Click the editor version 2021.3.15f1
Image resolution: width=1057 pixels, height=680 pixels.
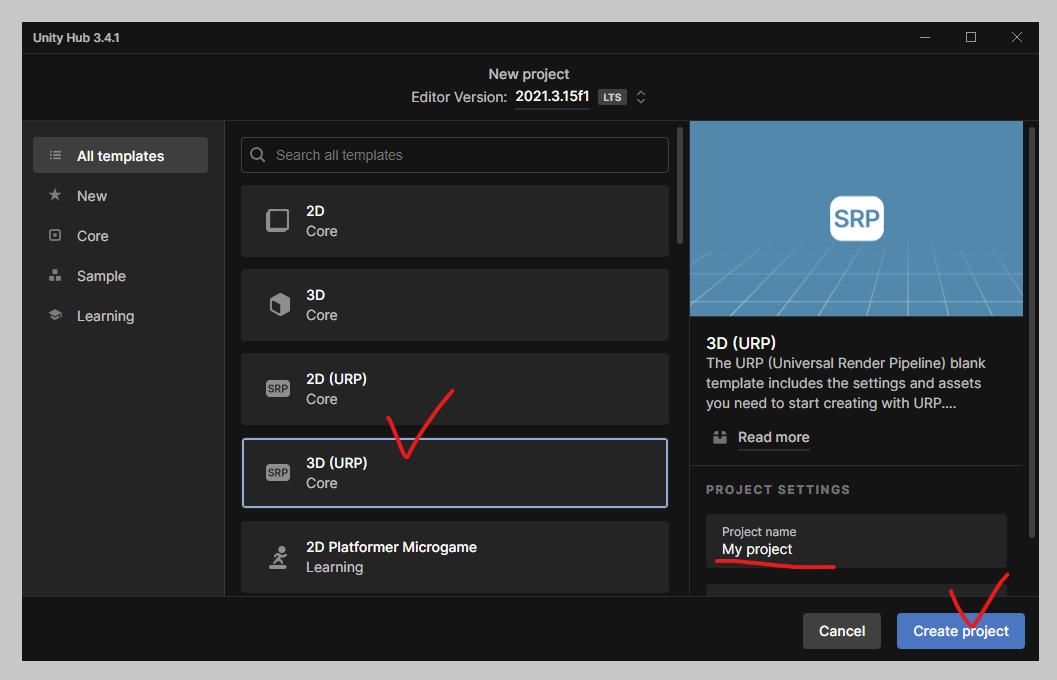[x=552, y=96]
